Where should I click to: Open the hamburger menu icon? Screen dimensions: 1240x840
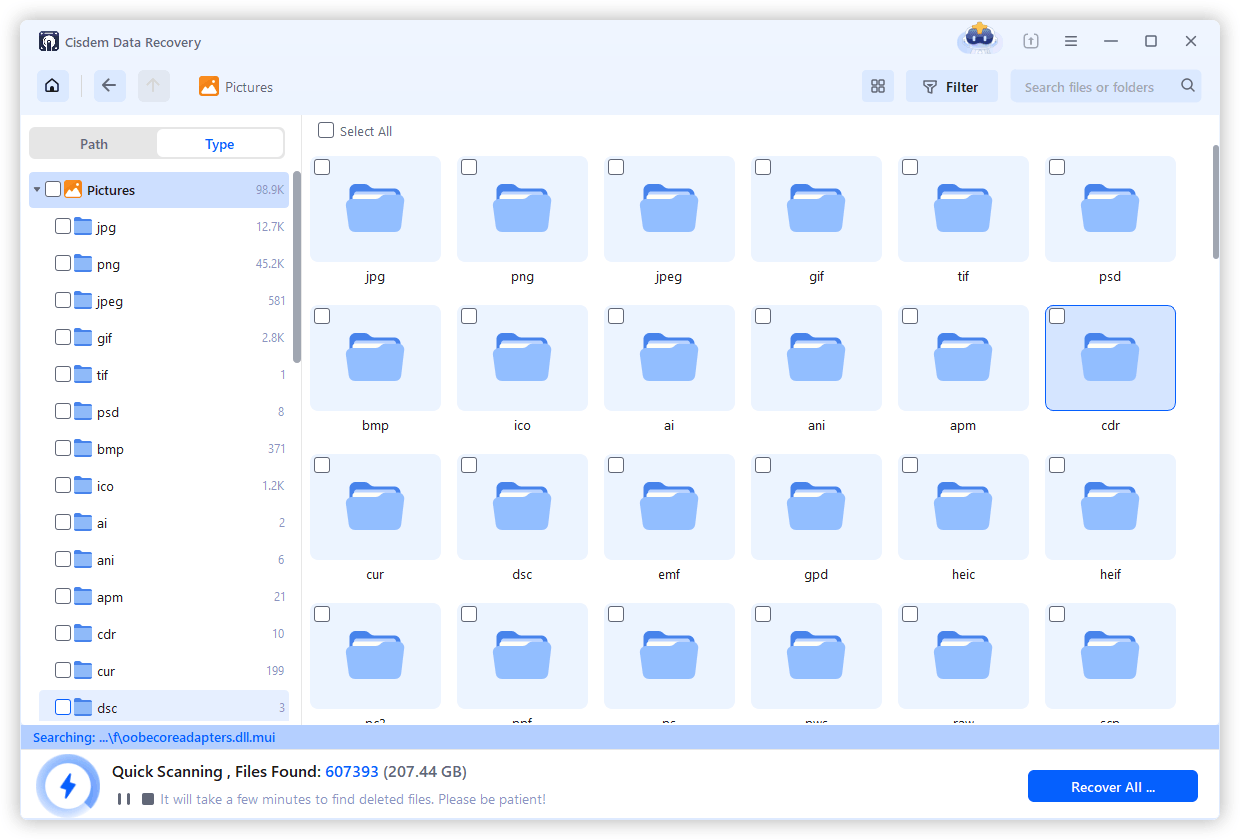pyautogui.click(x=1070, y=41)
